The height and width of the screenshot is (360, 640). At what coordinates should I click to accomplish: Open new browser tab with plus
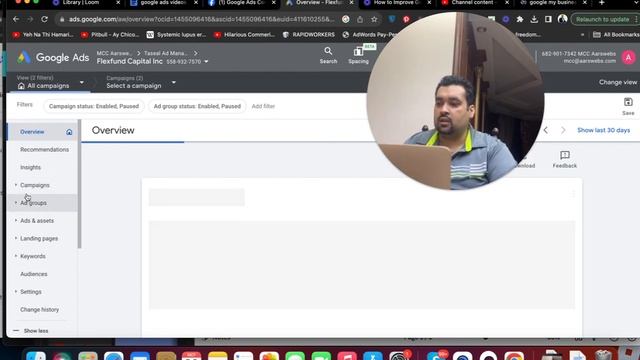coord(601,3)
